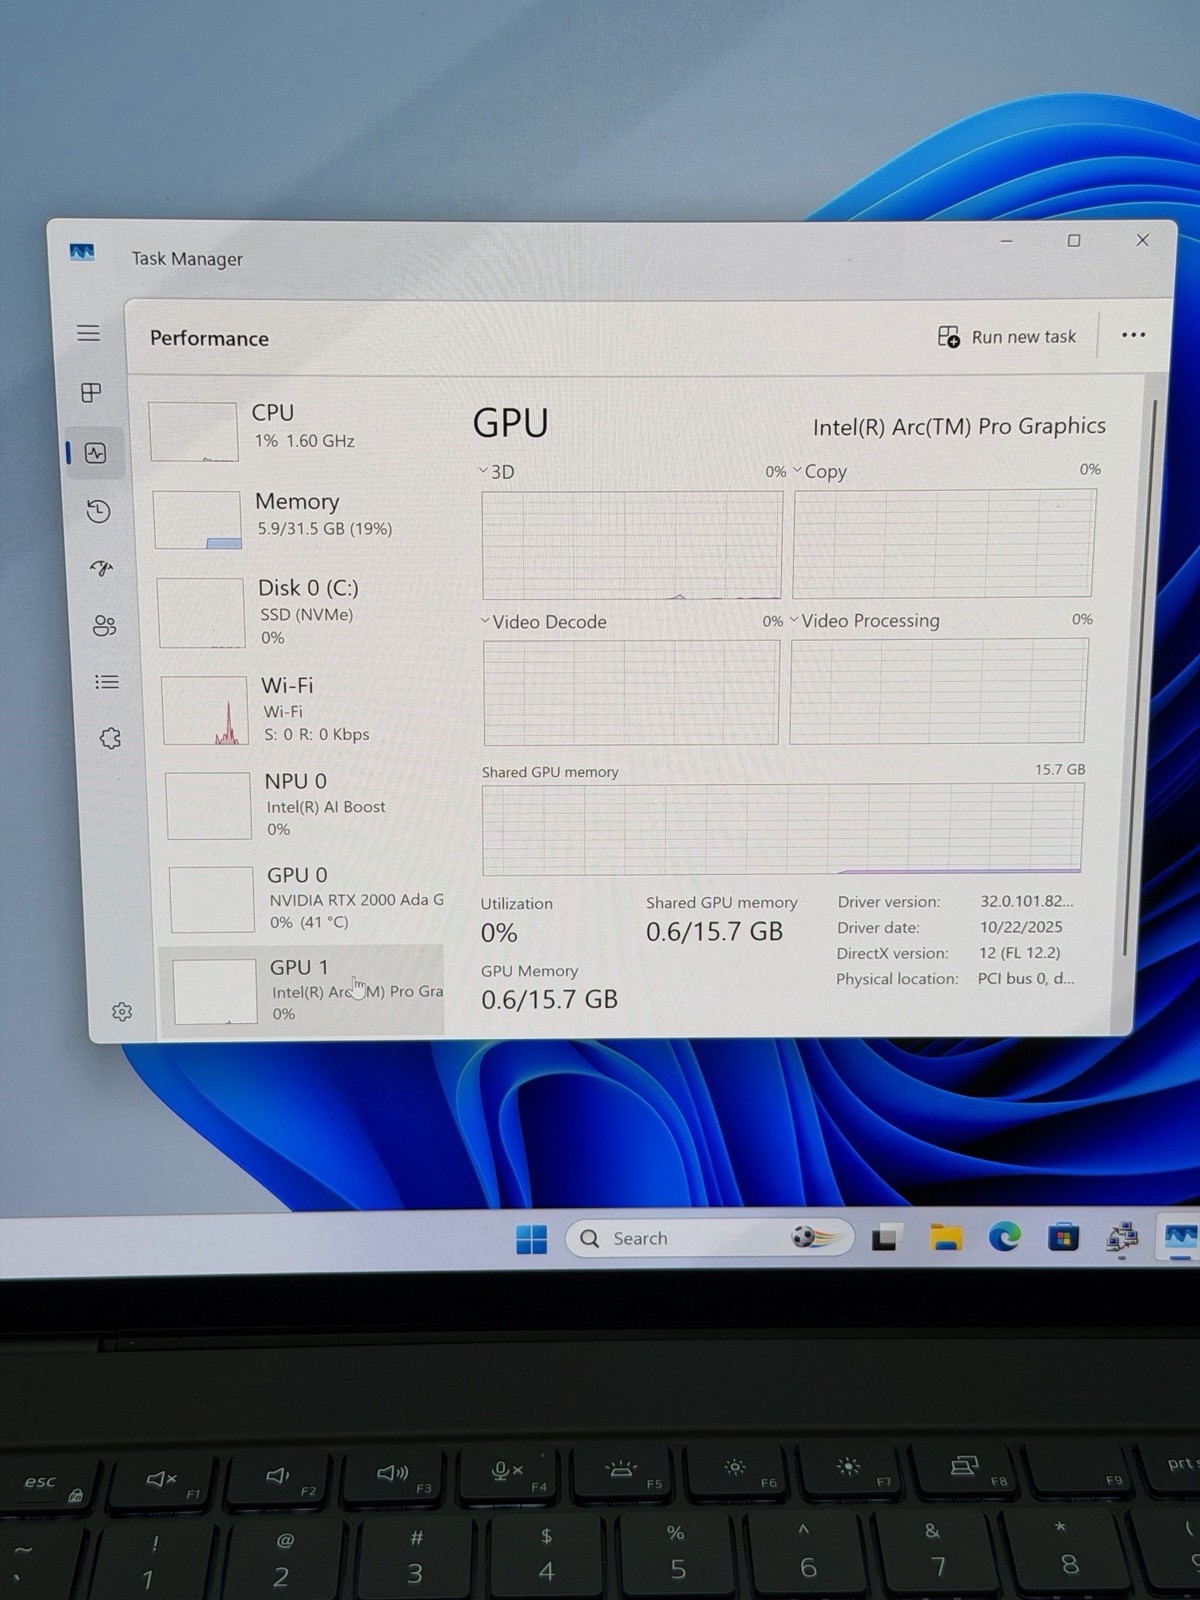Close the Task Manager window

pos(1142,240)
